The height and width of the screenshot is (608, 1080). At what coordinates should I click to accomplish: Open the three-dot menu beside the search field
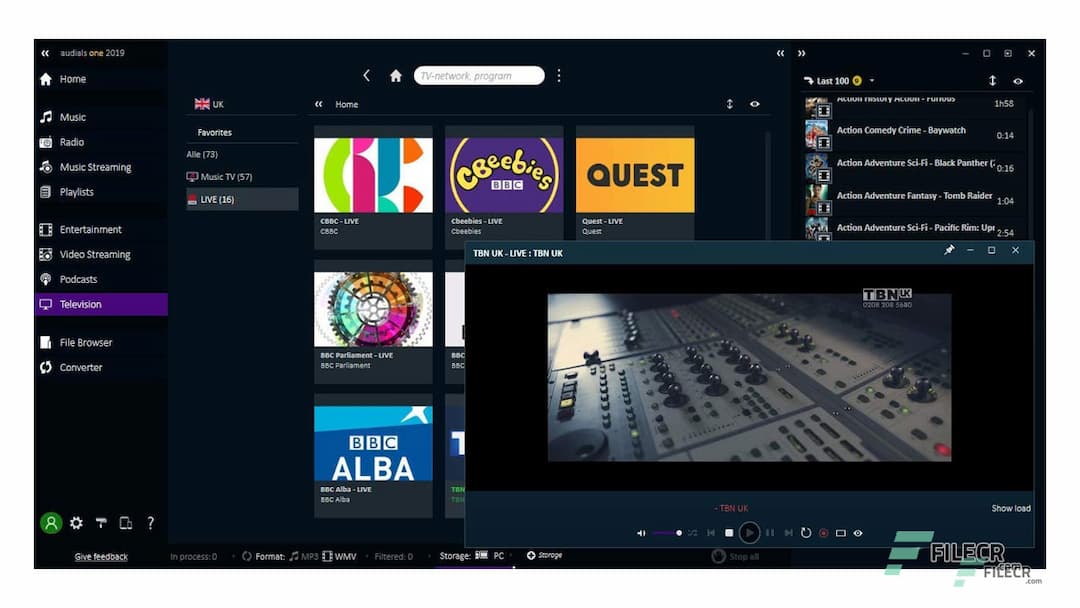tap(558, 75)
